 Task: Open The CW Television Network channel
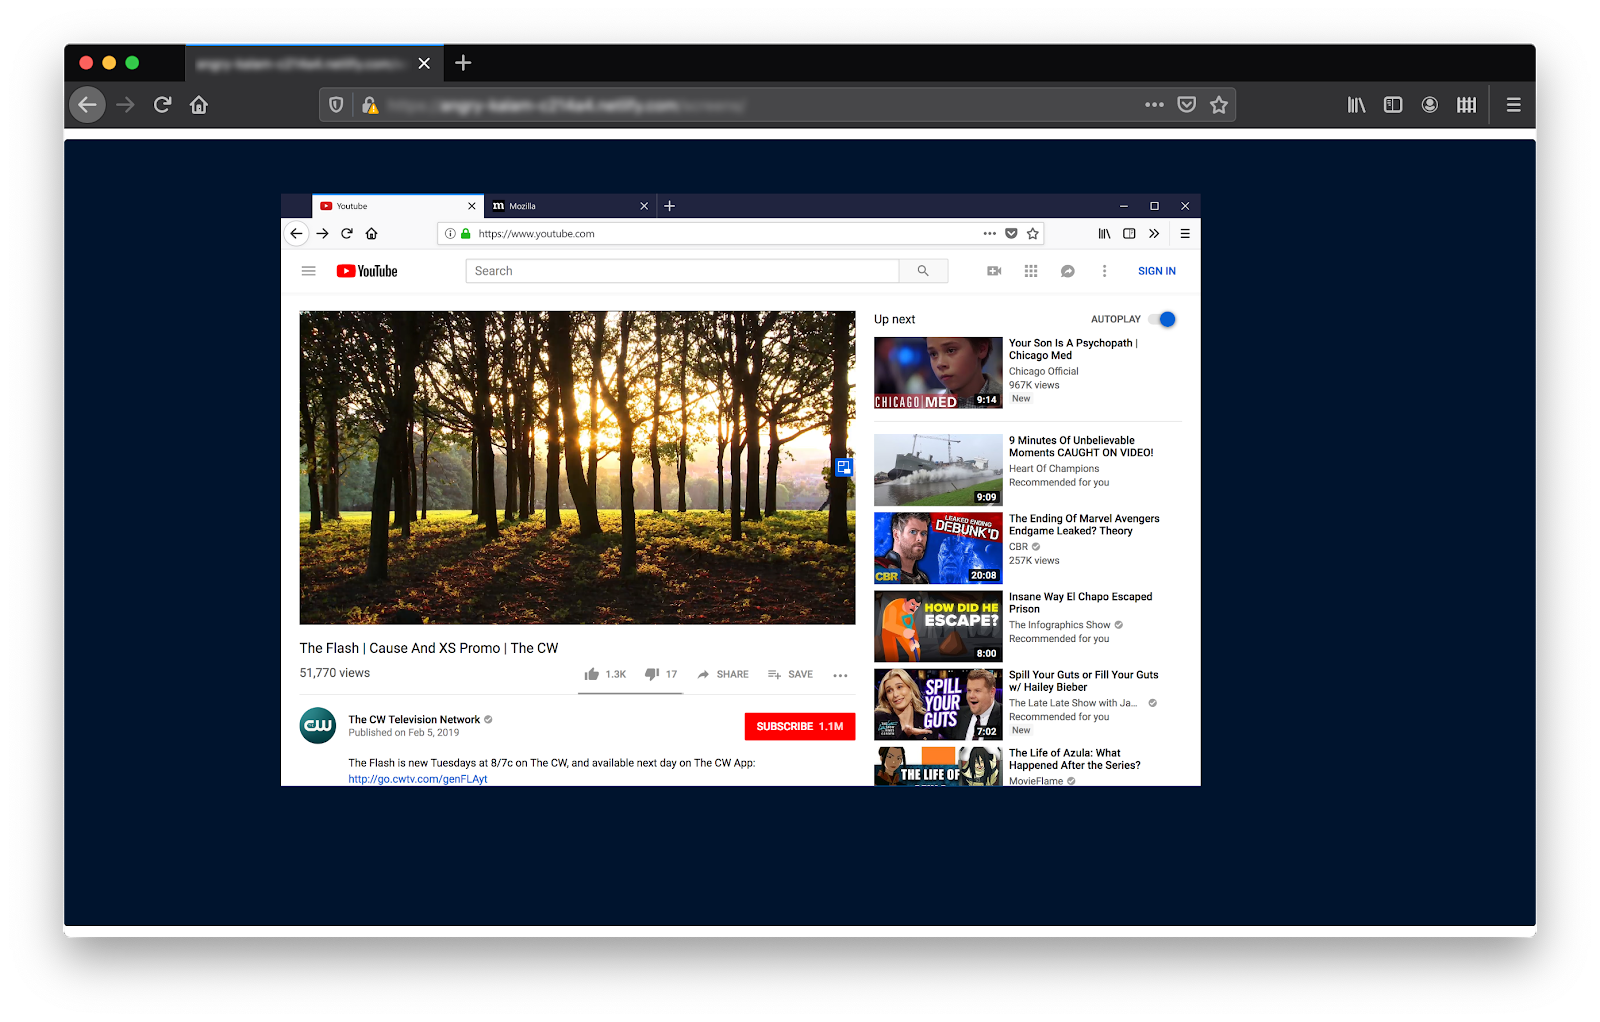tap(414, 719)
